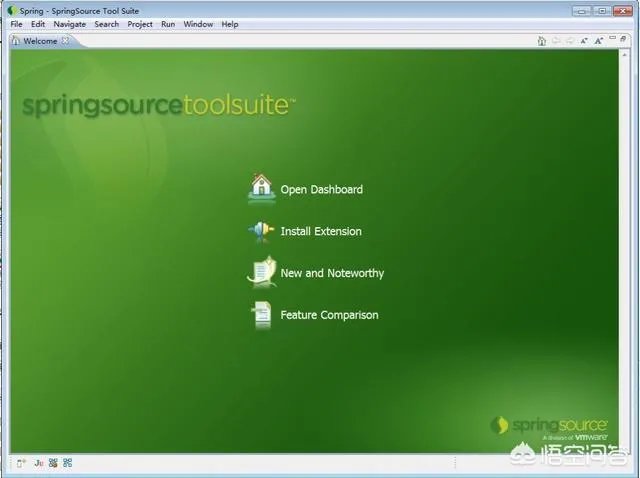Open the JUnit fast view icon

pyautogui.click(x=39, y=463)
